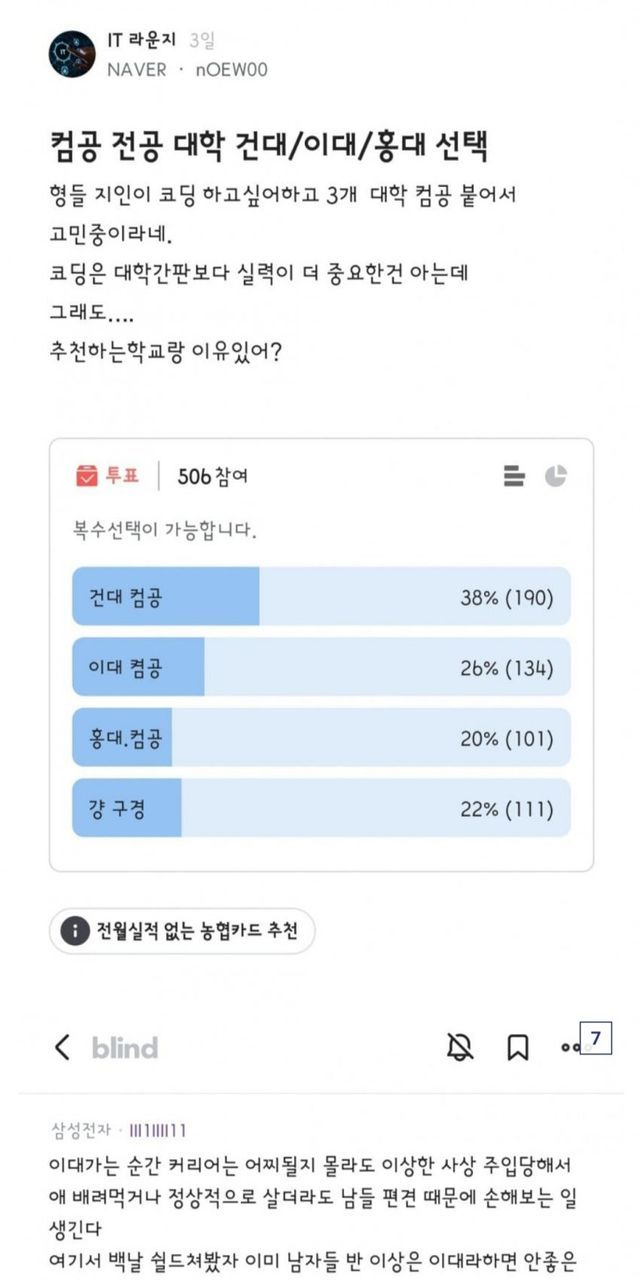
Task: View the NAVER nOEW00 author info
Action: point(186,70)
